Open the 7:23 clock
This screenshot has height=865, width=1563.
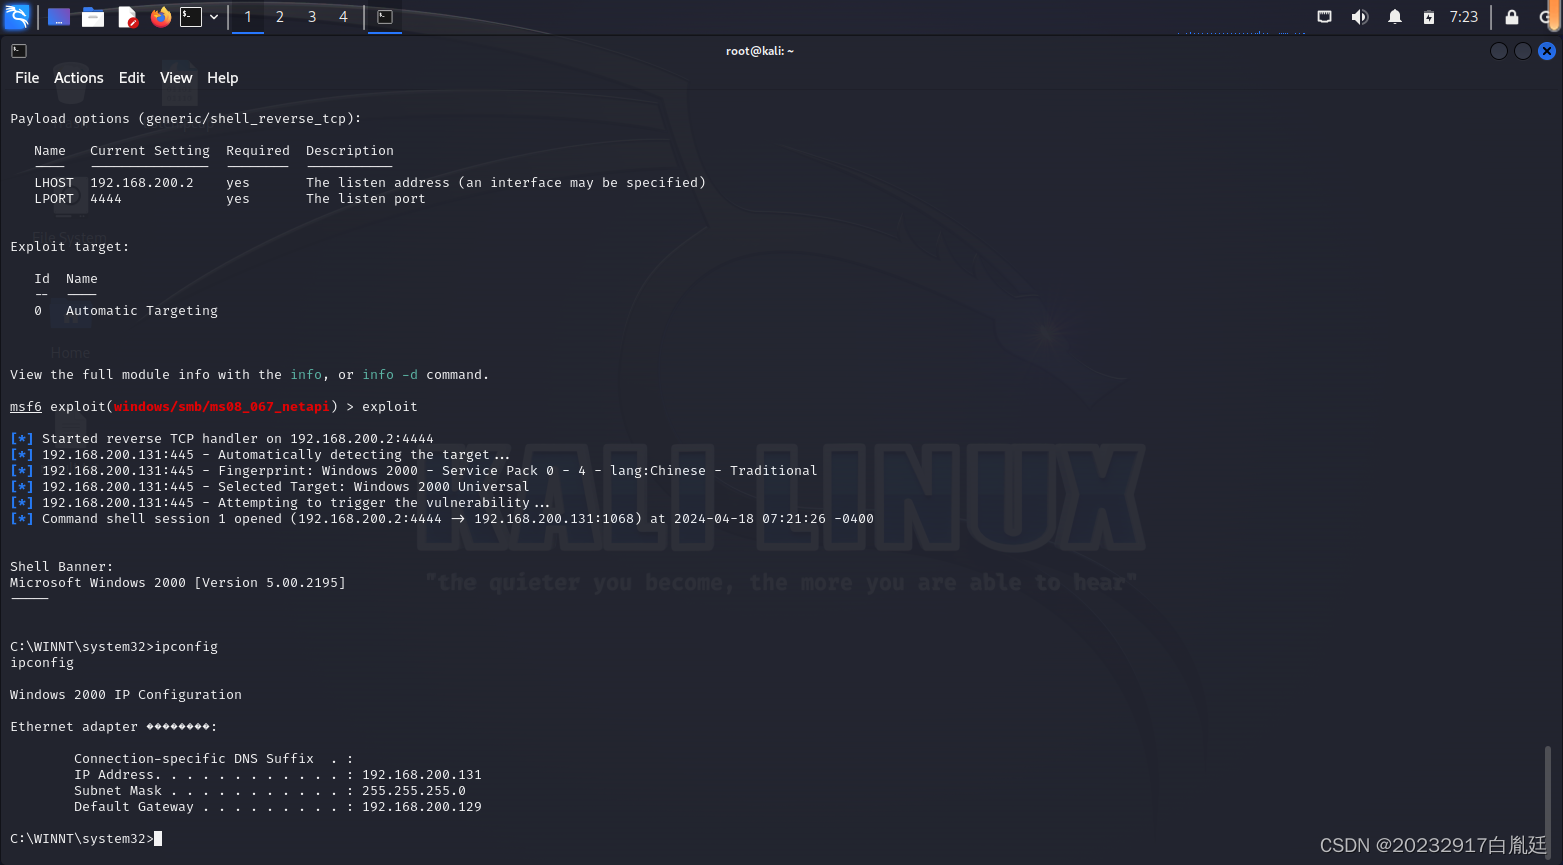point(1464,17)
